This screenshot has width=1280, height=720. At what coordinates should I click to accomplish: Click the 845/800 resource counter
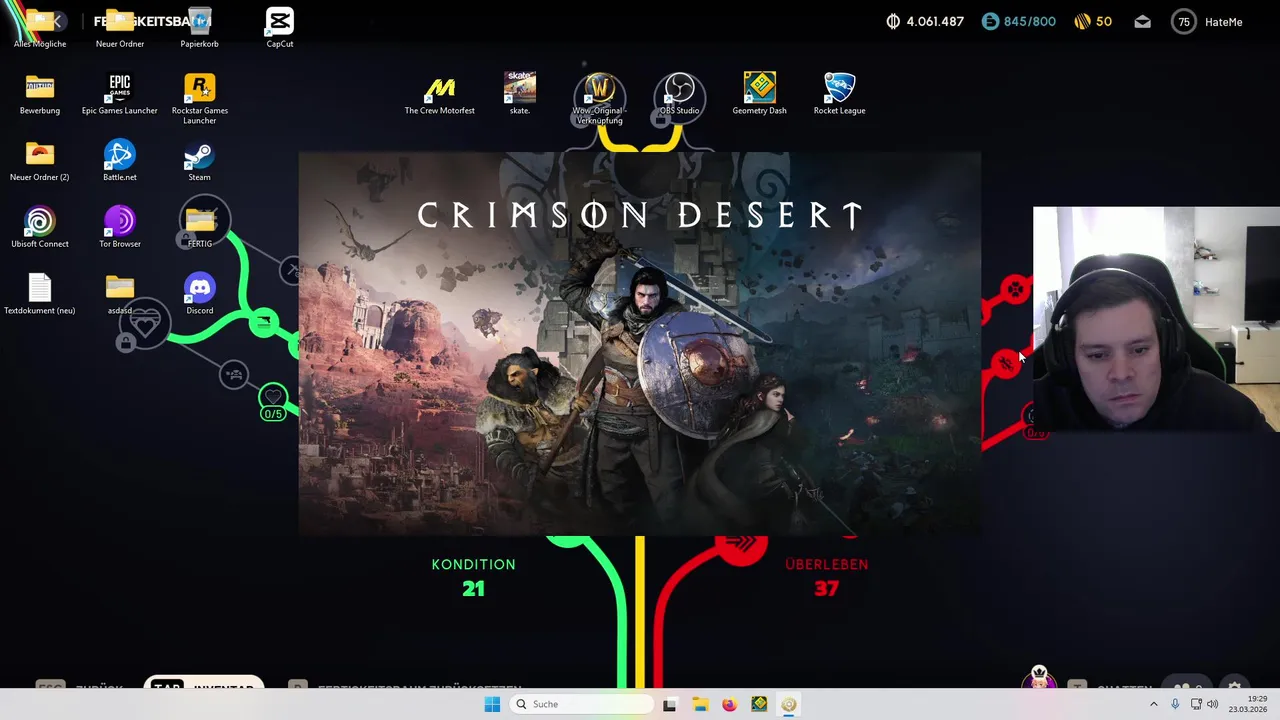click(1018, 21)
